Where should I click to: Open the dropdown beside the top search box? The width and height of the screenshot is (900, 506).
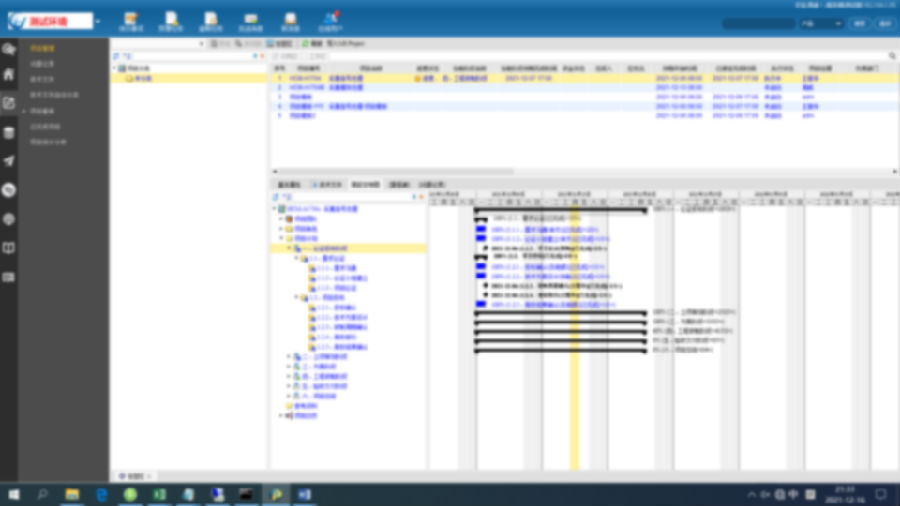[818, 23]
